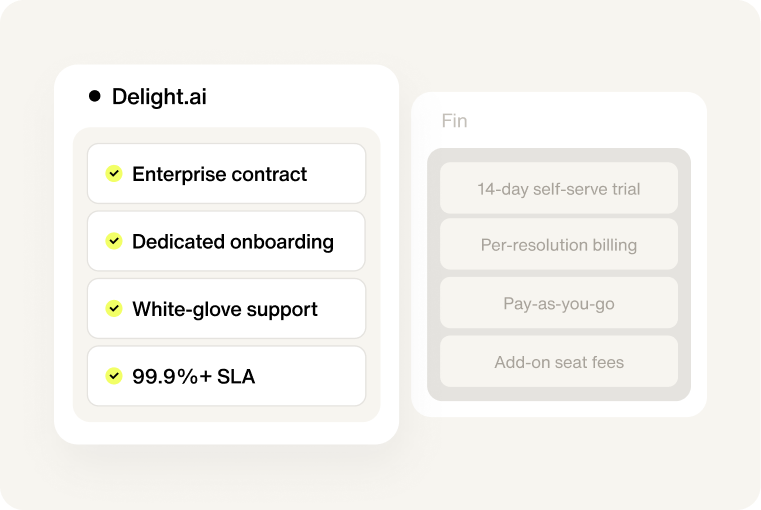Click the Dedicated onboarding yellow check icon
Screen dimensions: 761x510
pyautogui.click(x=114, y=241)
